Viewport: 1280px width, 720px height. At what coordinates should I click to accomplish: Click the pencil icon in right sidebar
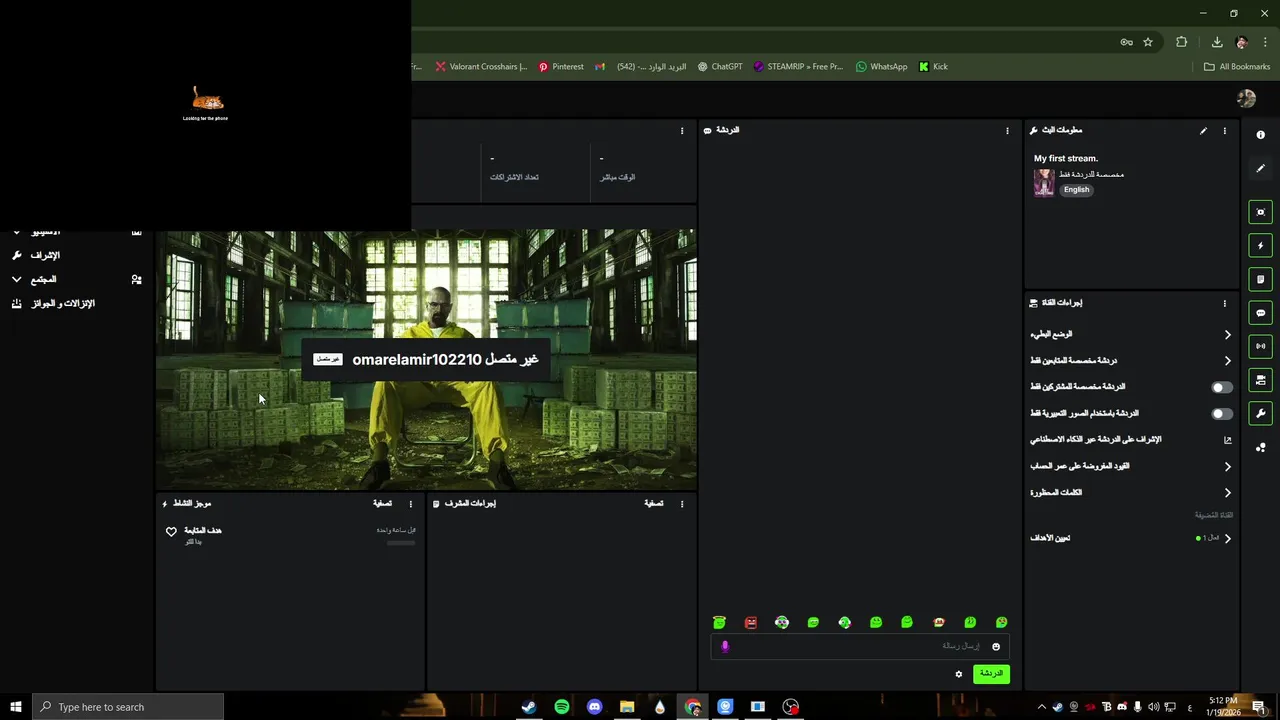coord(1260,168)
